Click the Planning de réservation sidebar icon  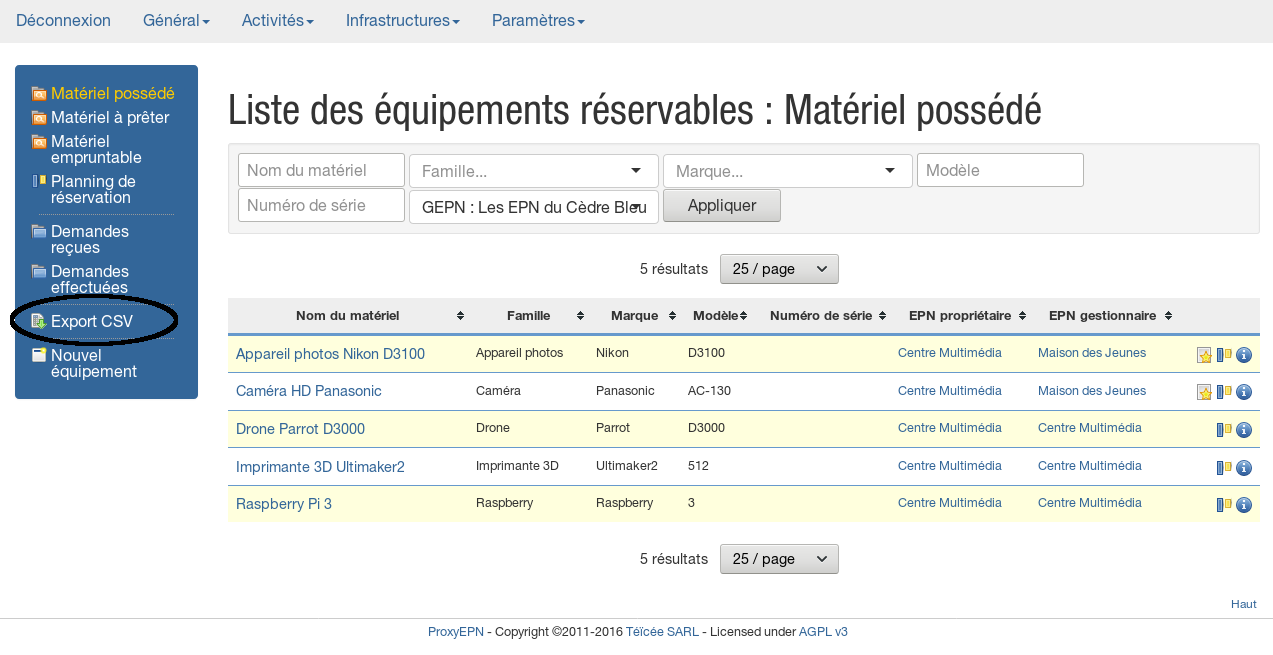(39, 182)
